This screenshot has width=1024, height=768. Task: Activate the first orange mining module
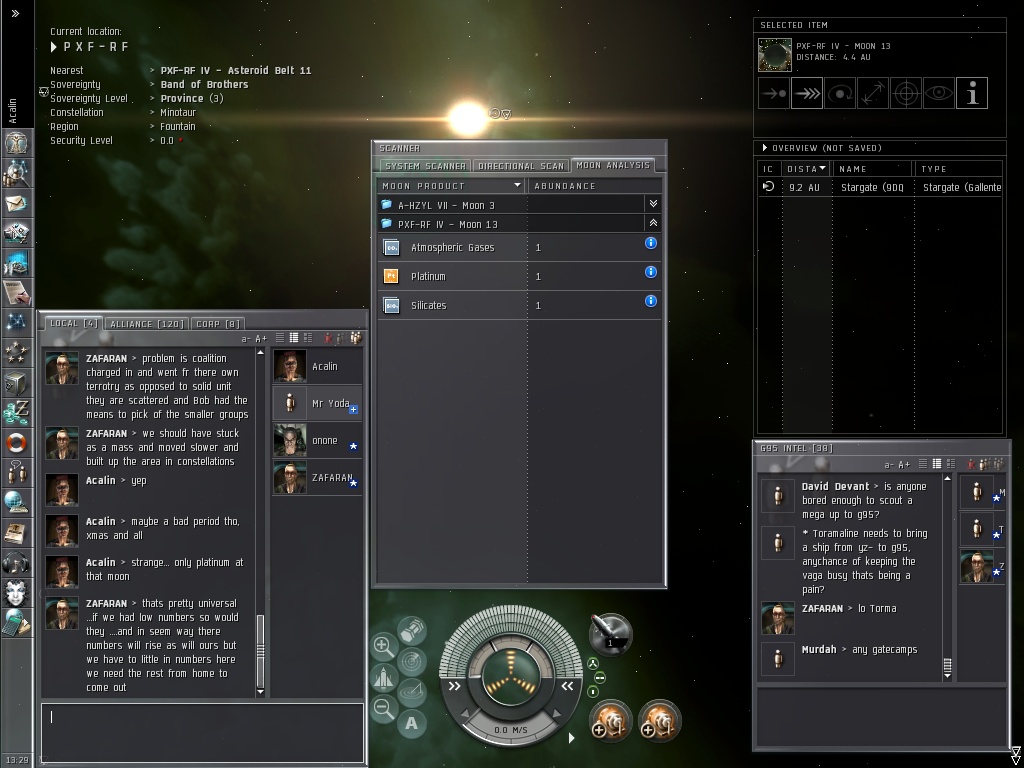coord(611,721)
